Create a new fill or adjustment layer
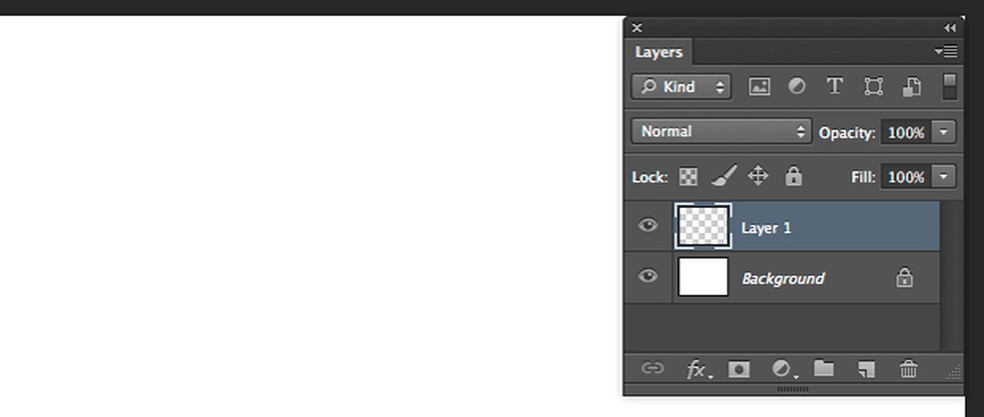 coord(782,369)
